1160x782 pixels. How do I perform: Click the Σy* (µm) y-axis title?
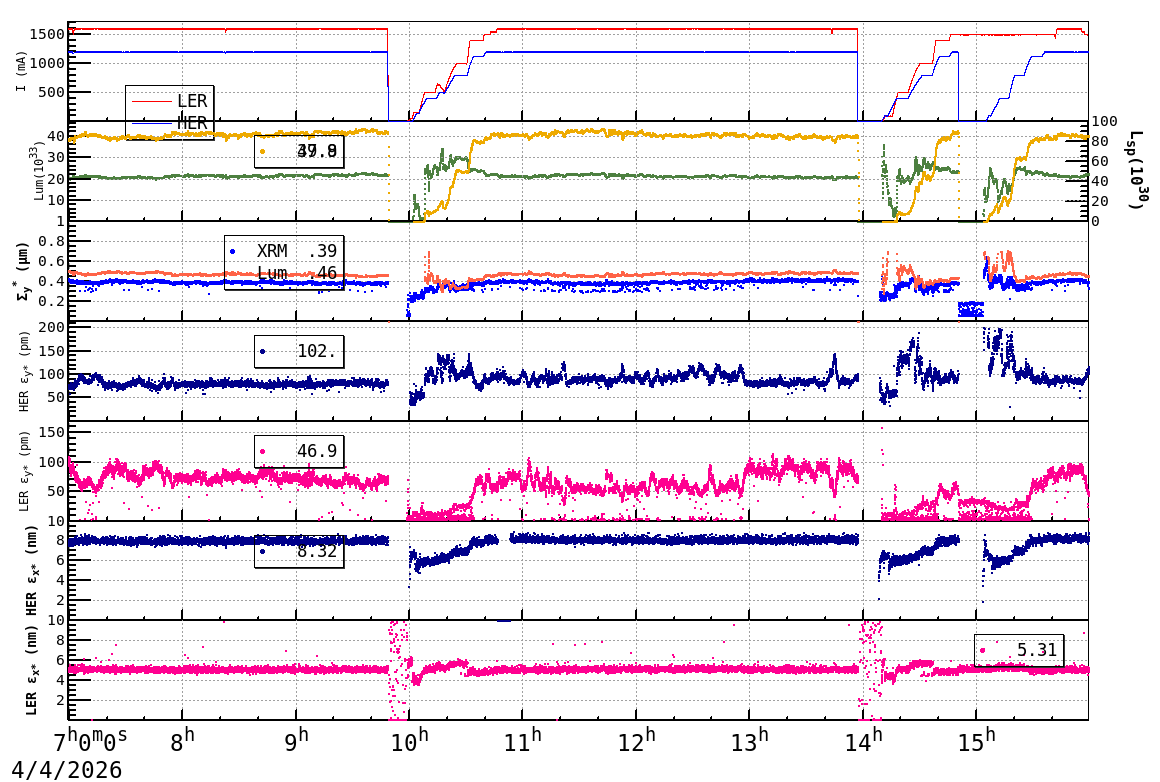click(x=22, y=272)
